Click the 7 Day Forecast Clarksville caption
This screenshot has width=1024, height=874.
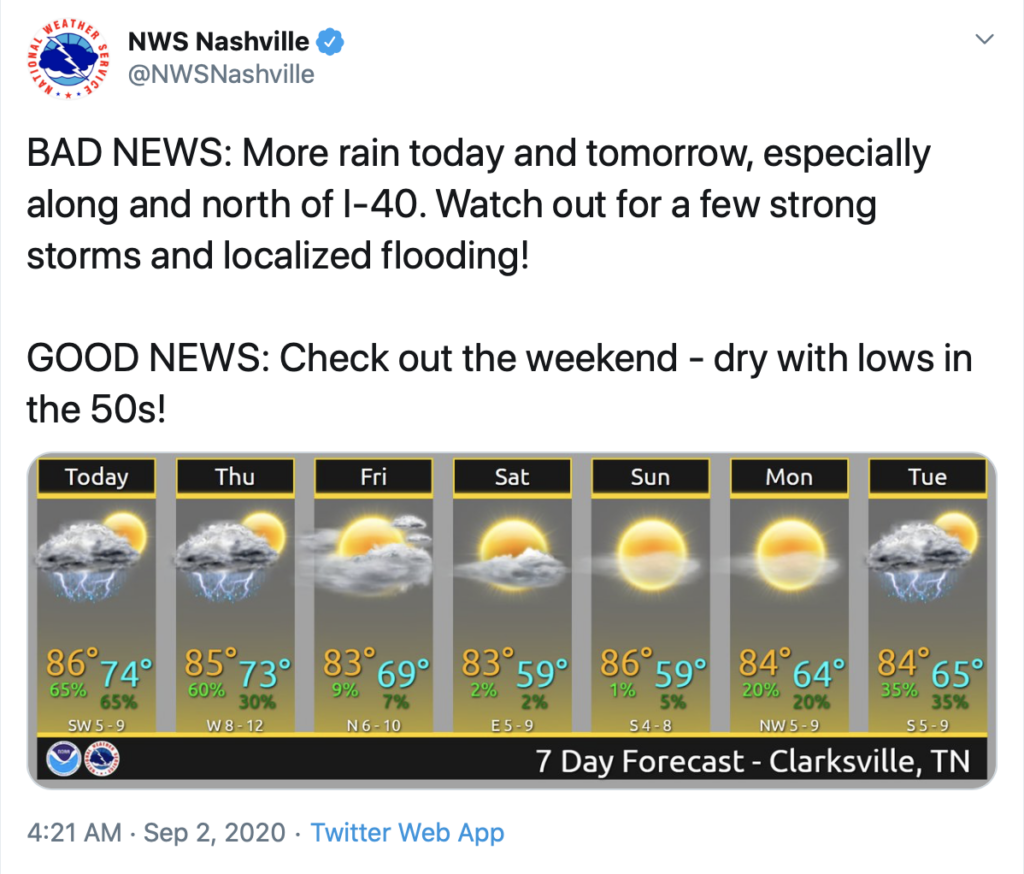pyautogui.click(x=753, y=761)
